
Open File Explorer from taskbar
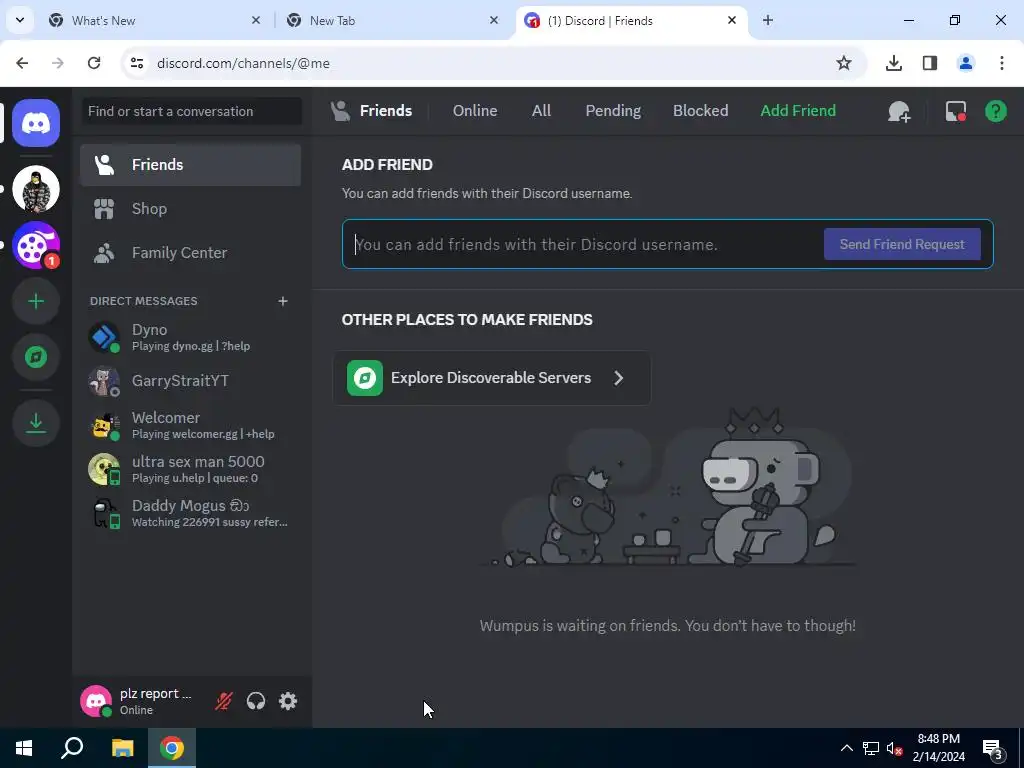[122, 748]
